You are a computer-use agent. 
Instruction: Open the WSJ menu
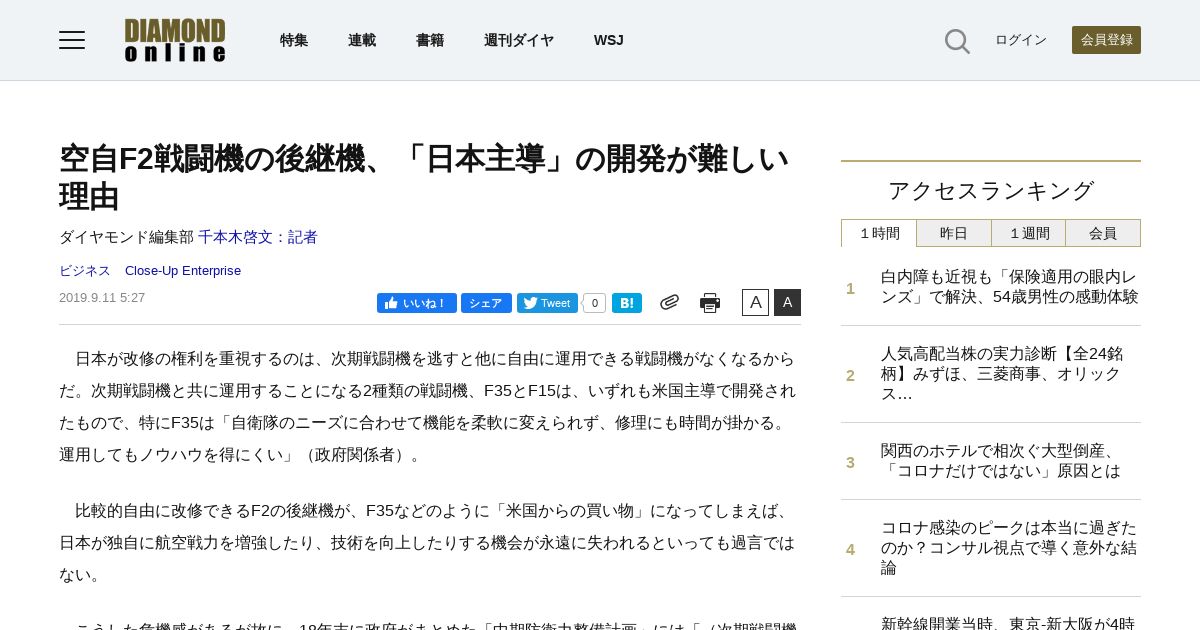pyautogui.click(x=608, y=40)
